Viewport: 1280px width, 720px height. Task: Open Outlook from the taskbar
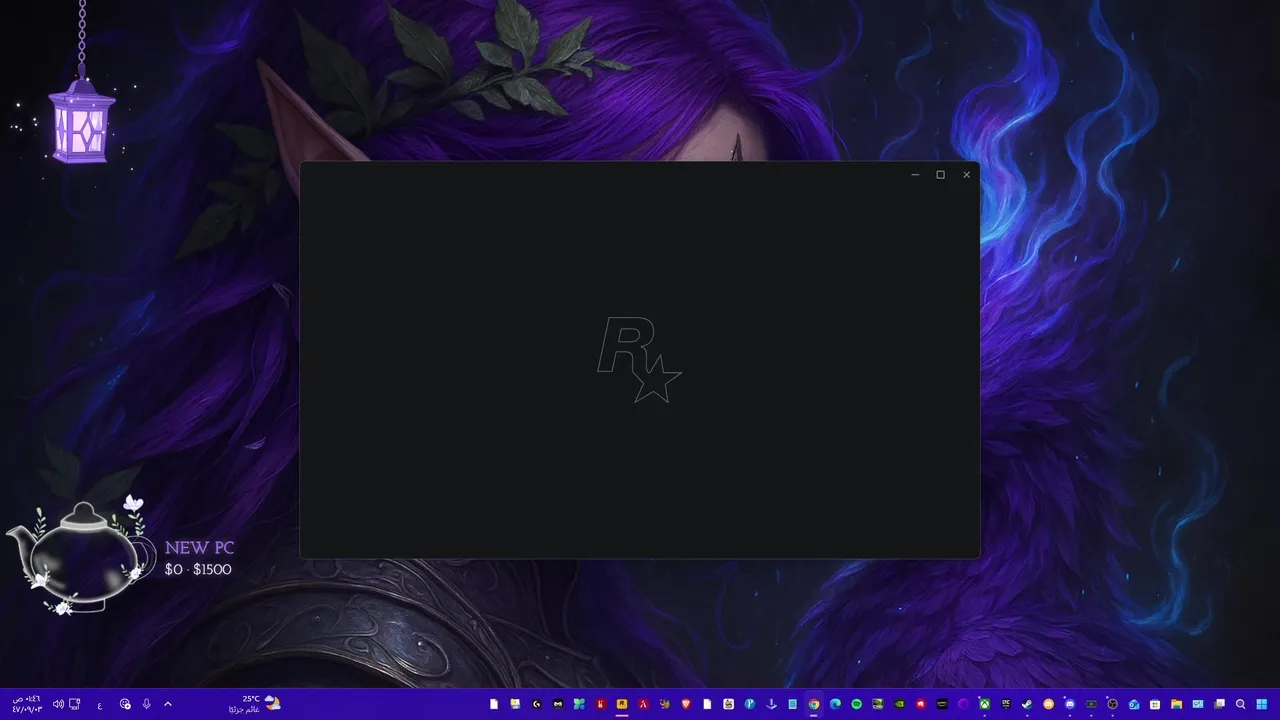(x=1134, y=704)
